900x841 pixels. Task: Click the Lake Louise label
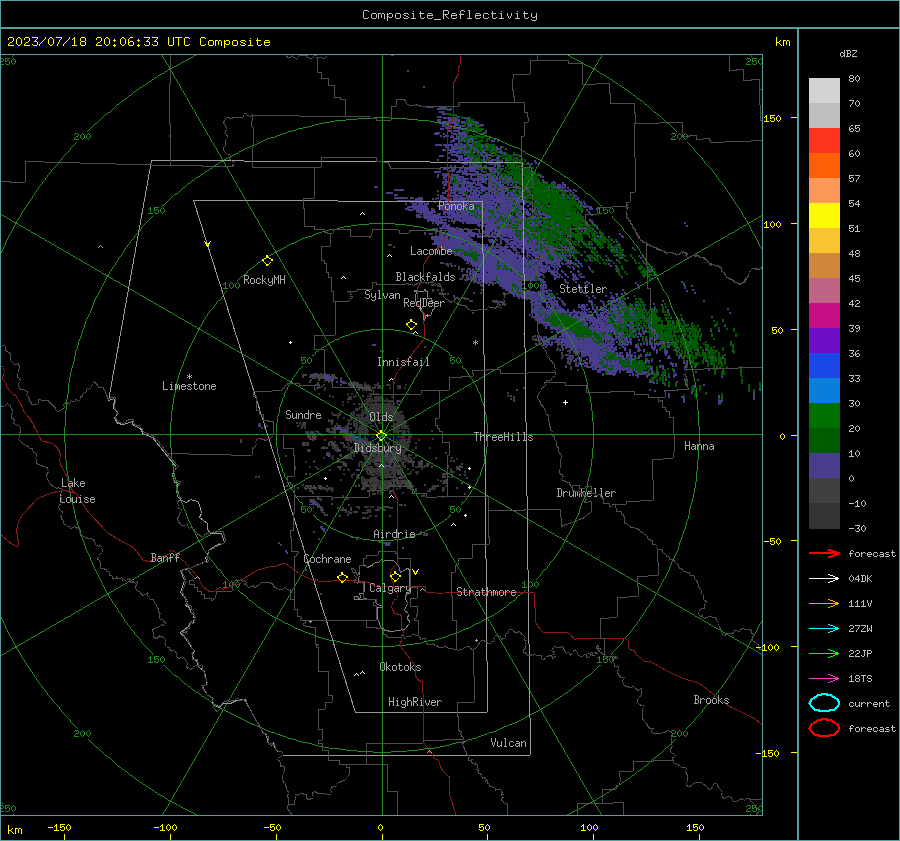click(x=77, y=491)
